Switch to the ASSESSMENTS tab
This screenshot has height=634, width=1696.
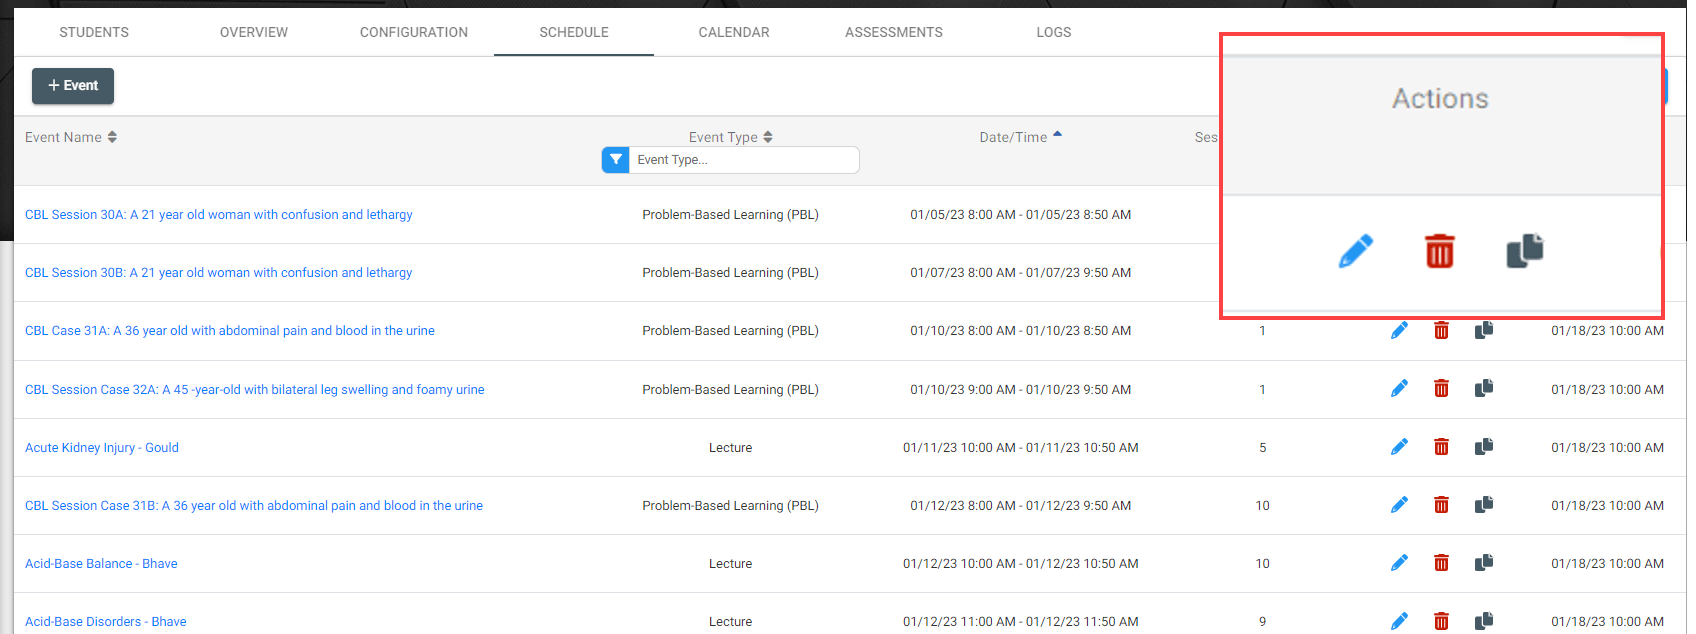coord(894,32)
